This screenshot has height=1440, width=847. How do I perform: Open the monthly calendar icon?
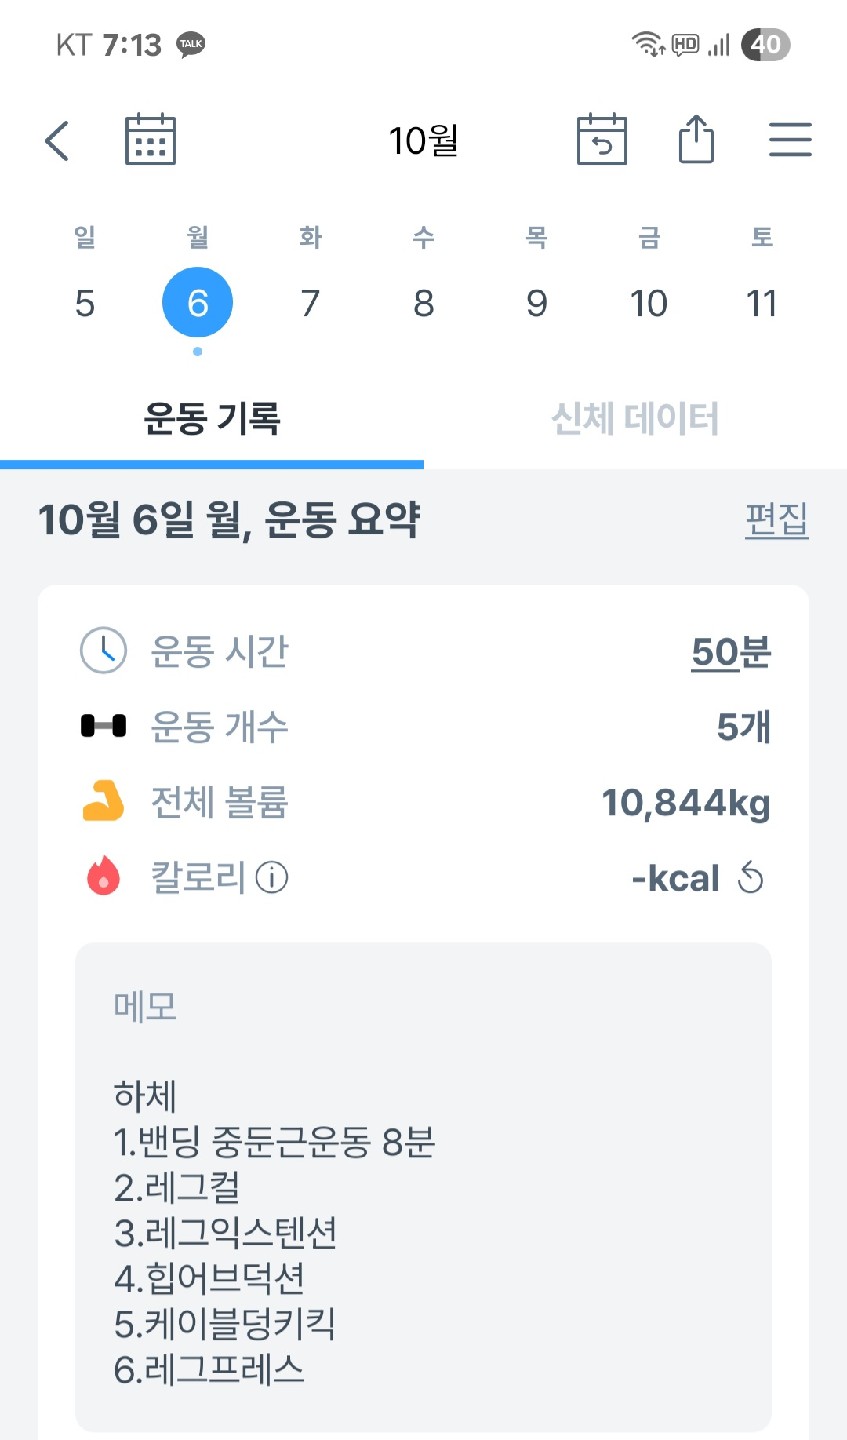click(x=150, y=140)
